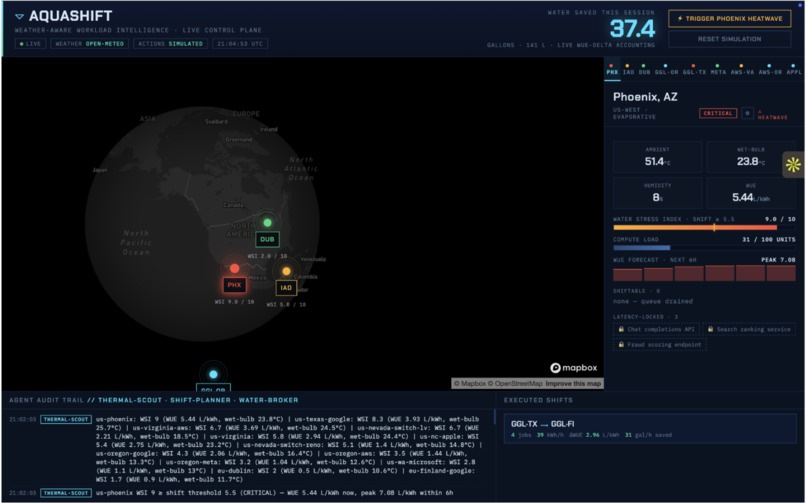Viewport: 806px width, 503px height.
Task: Click the last WUE forecast bar
Action: coord(781,273)
